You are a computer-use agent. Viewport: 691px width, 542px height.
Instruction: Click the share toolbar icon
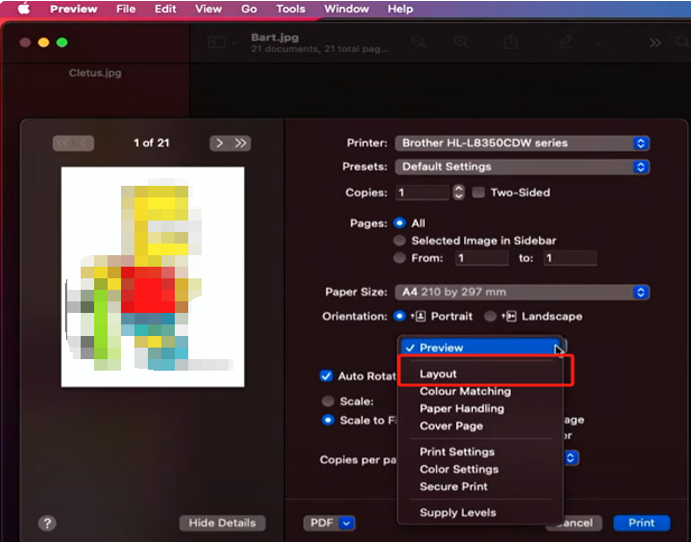(x=510, y=42)
